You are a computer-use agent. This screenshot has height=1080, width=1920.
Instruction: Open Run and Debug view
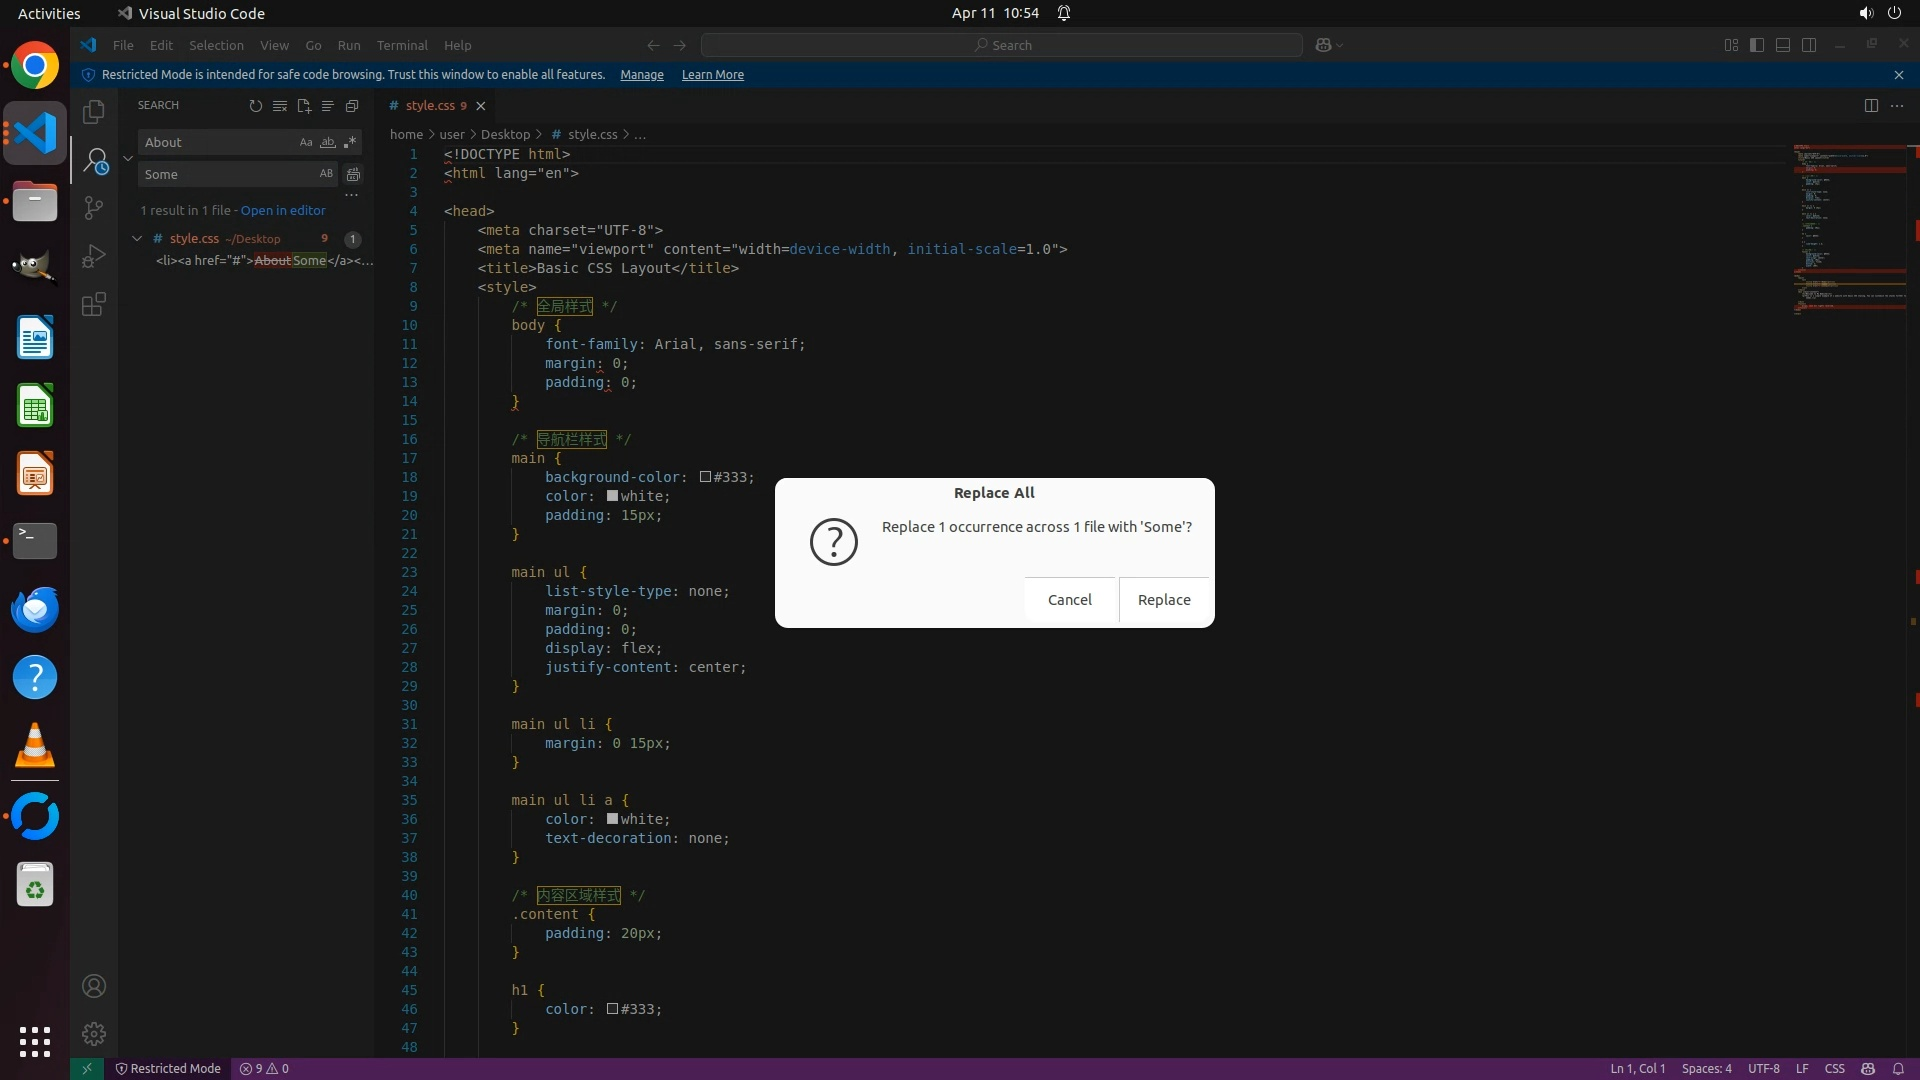click(x=94, y=257)
